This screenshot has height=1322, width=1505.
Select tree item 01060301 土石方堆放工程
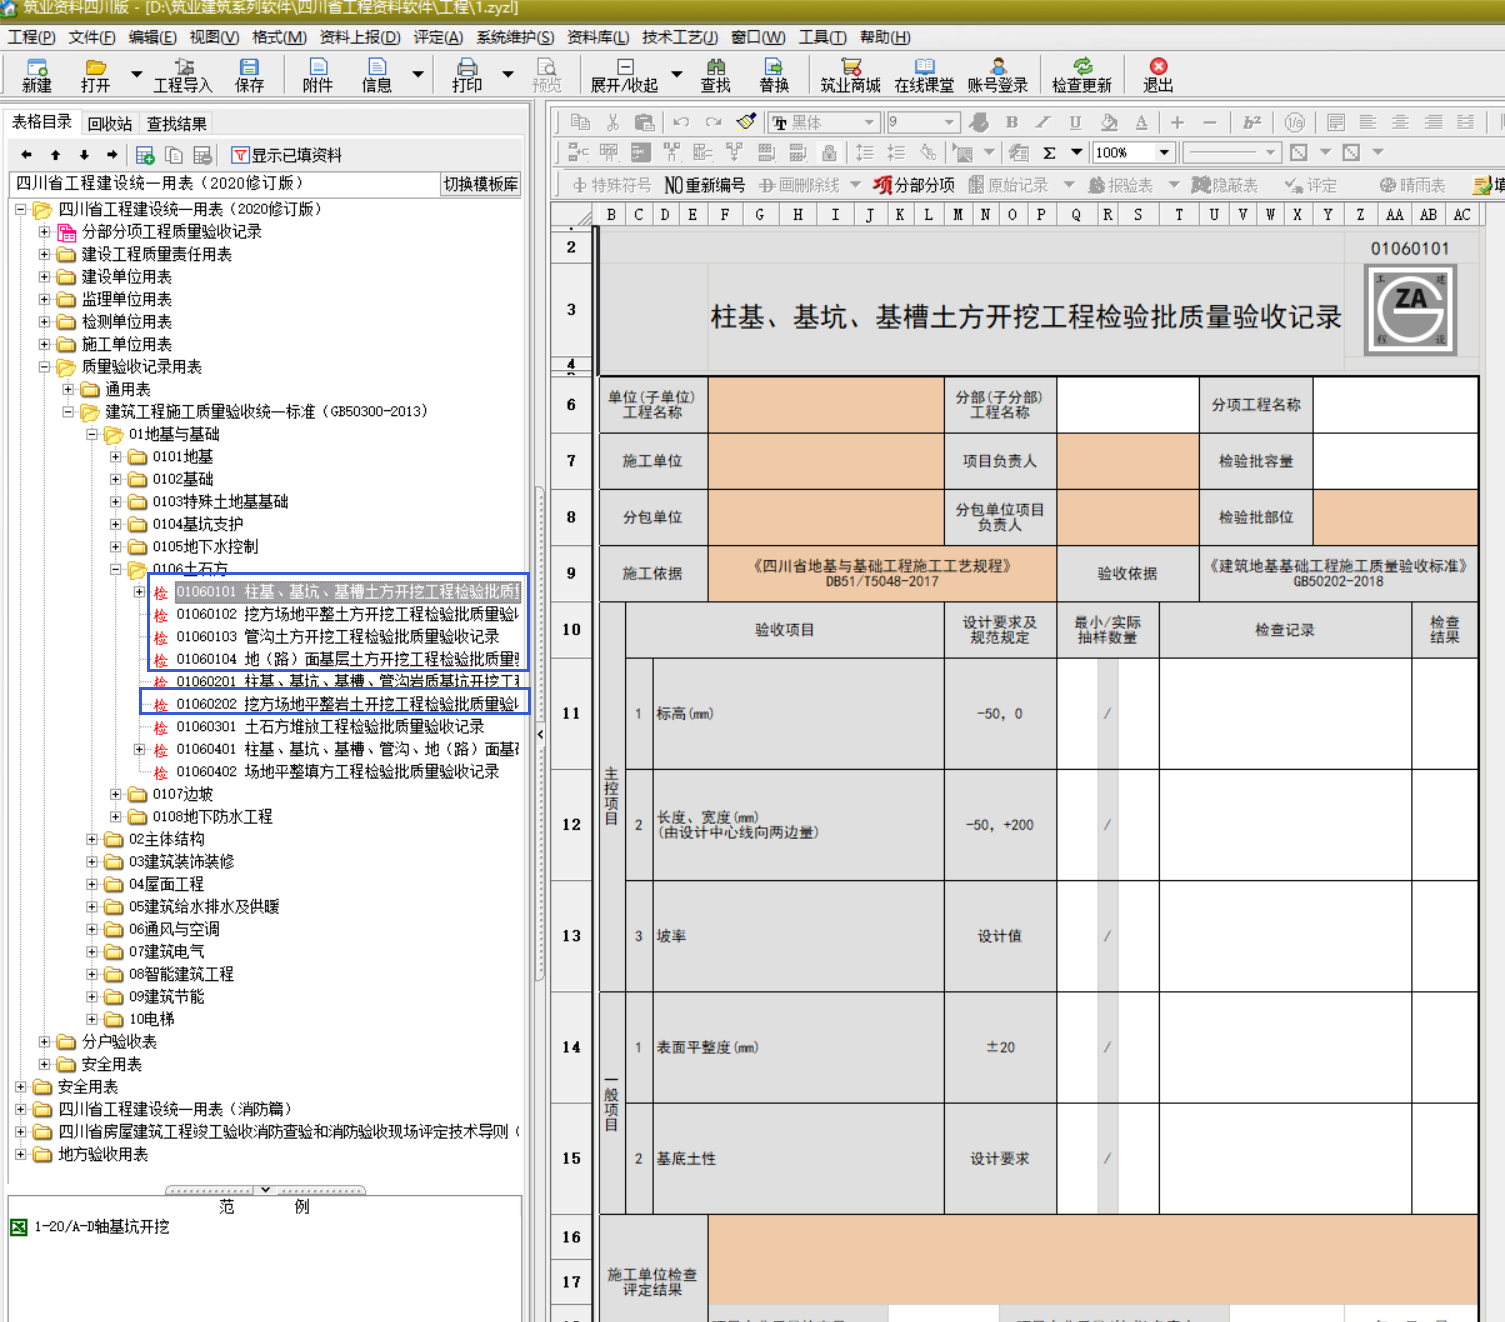point(330,727)
